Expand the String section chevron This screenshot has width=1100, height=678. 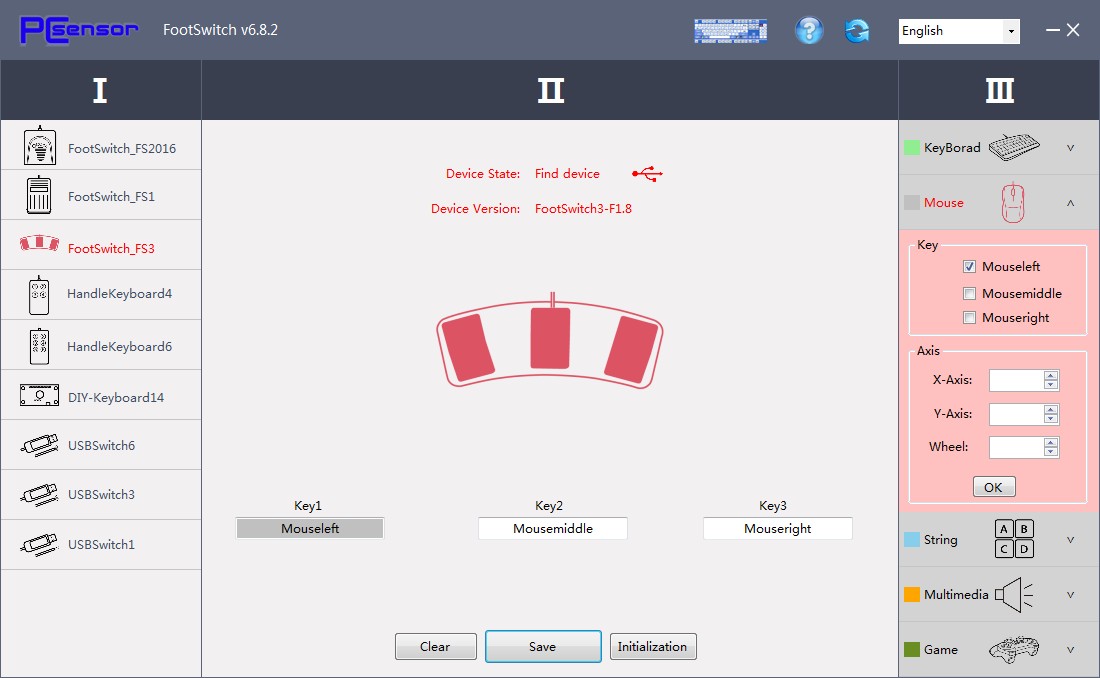tap(1071, 540)
